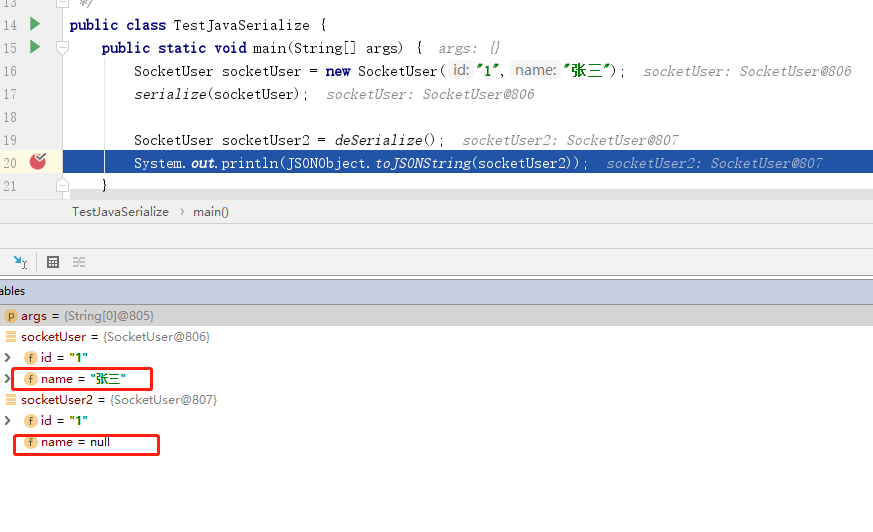The image size is (873, 532).
Task: Run main method from line 15 gutter arrow
Action: tap(35, 47)
